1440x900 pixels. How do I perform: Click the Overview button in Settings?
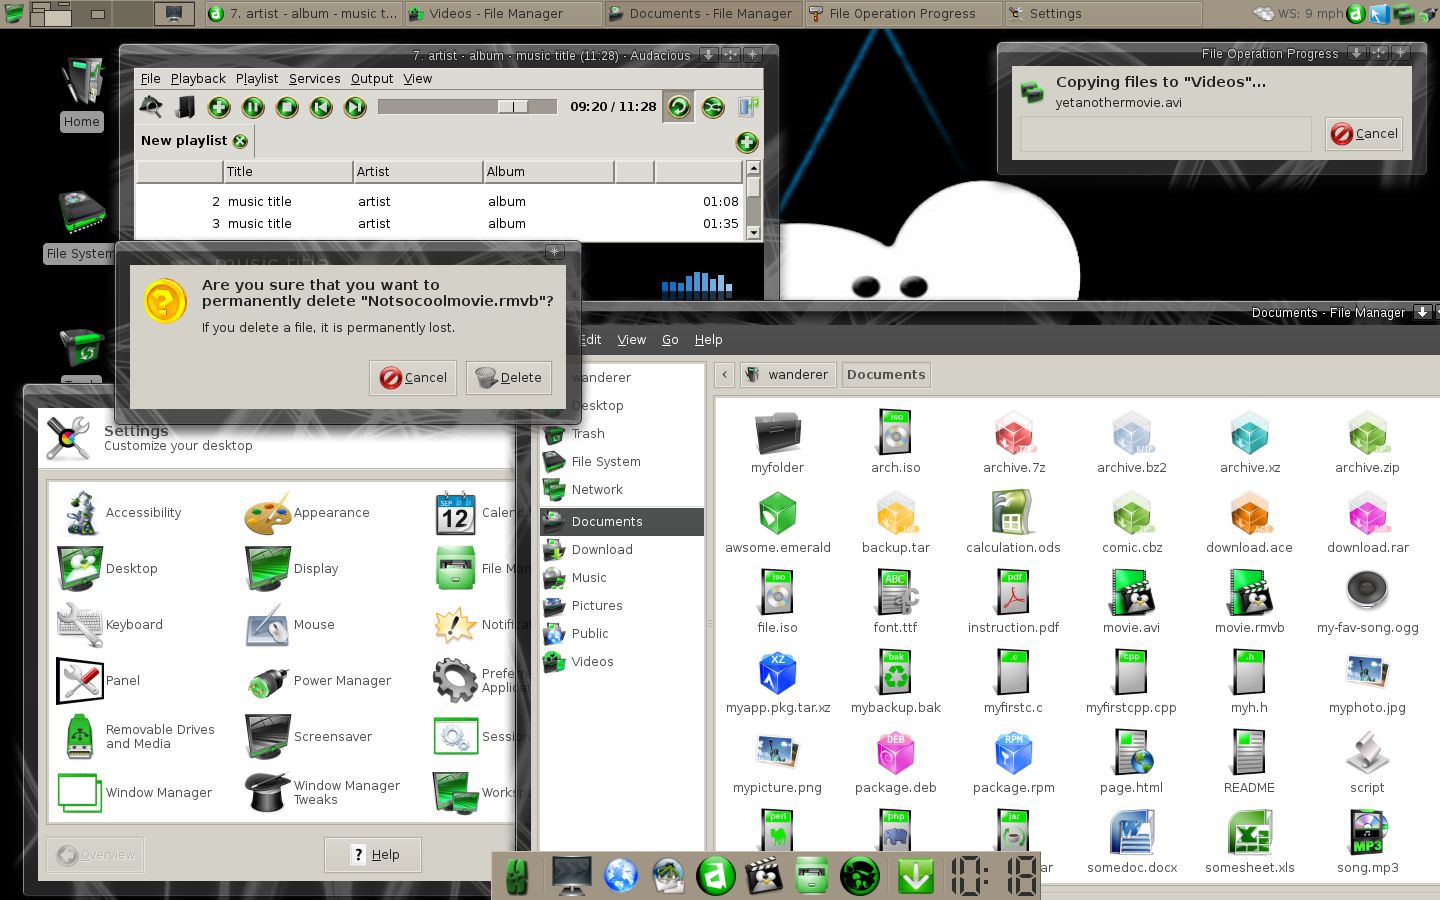[x=96, y=855]
